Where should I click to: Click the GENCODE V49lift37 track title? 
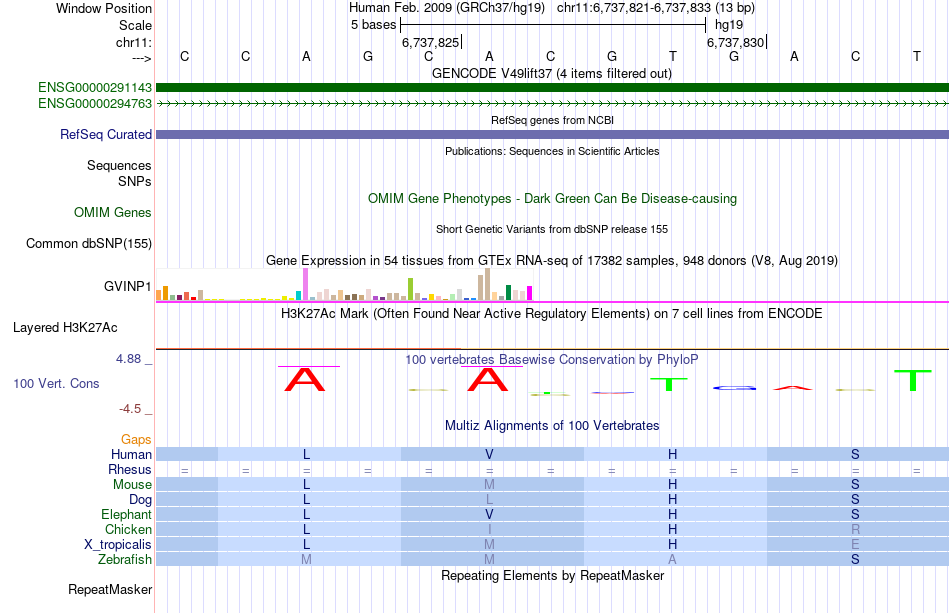point(551,74)
